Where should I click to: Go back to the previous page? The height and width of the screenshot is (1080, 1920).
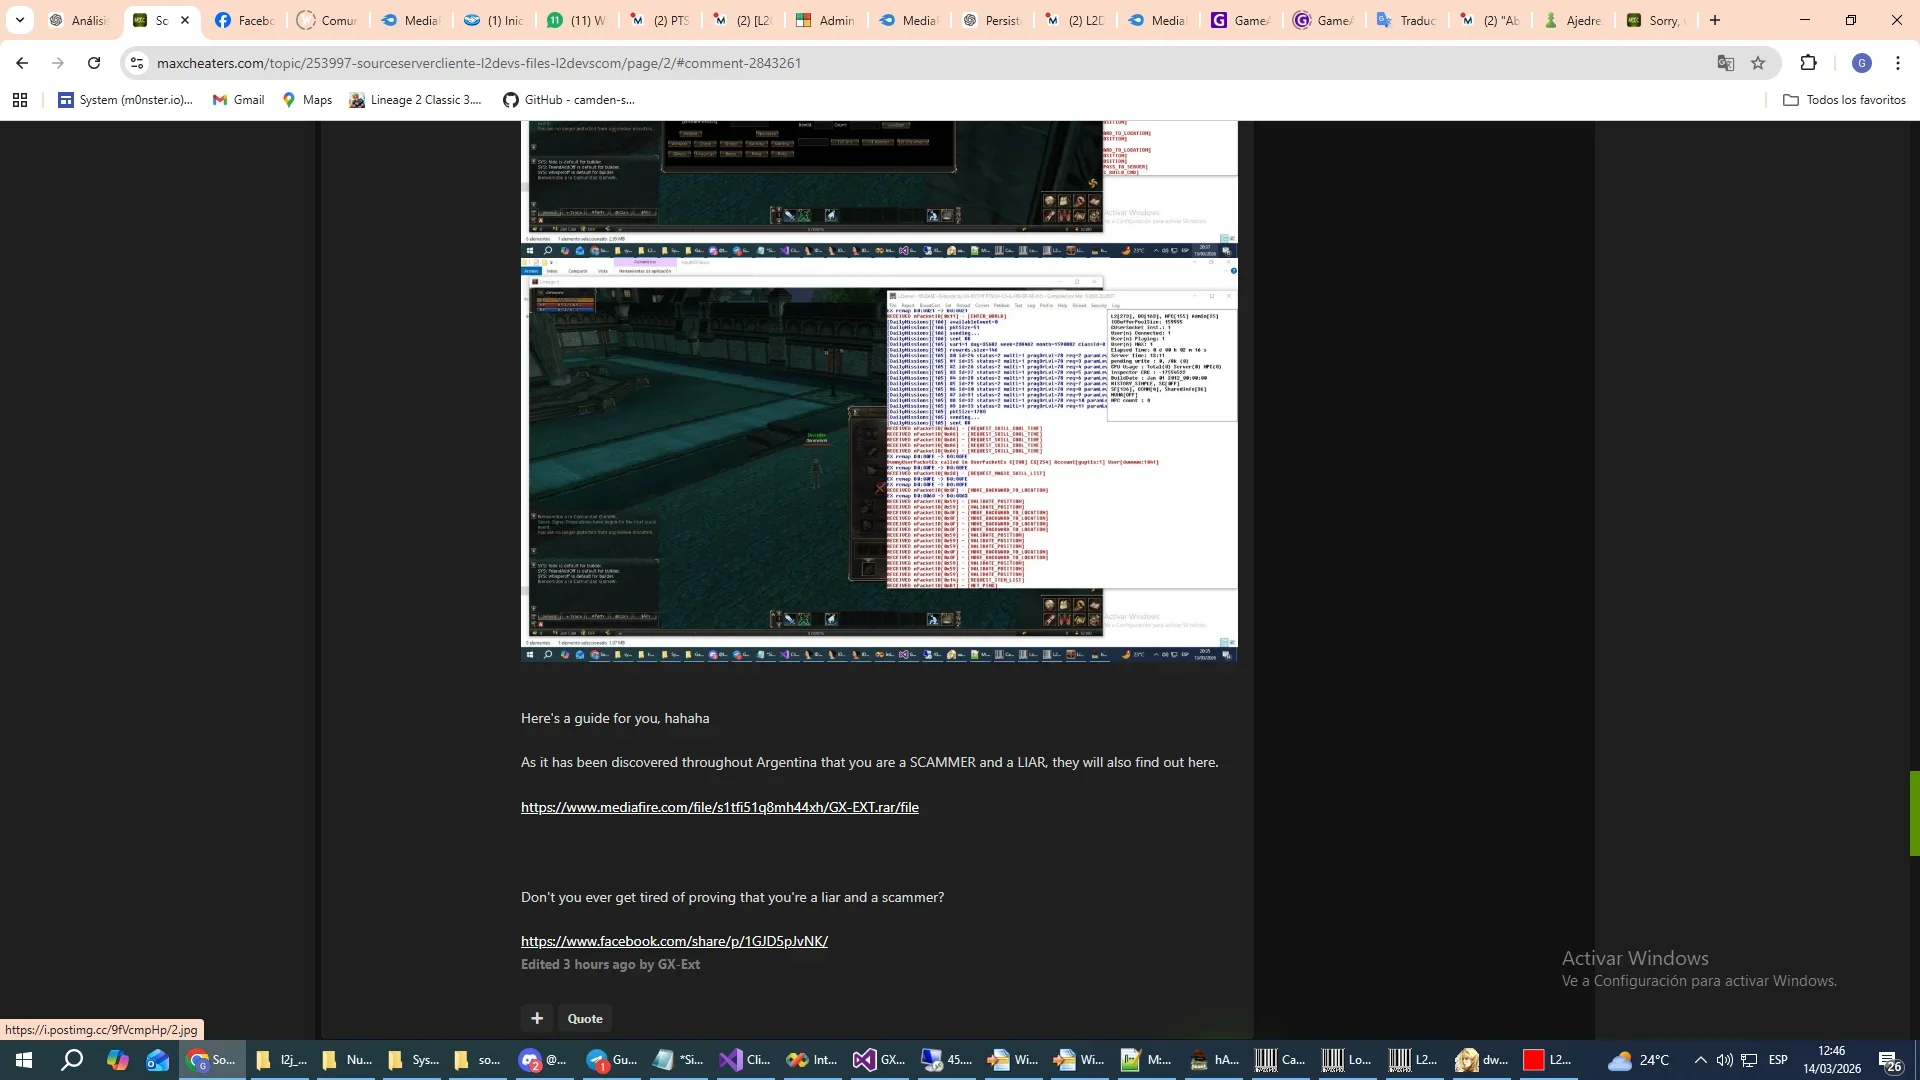click(x=22, y=63)
